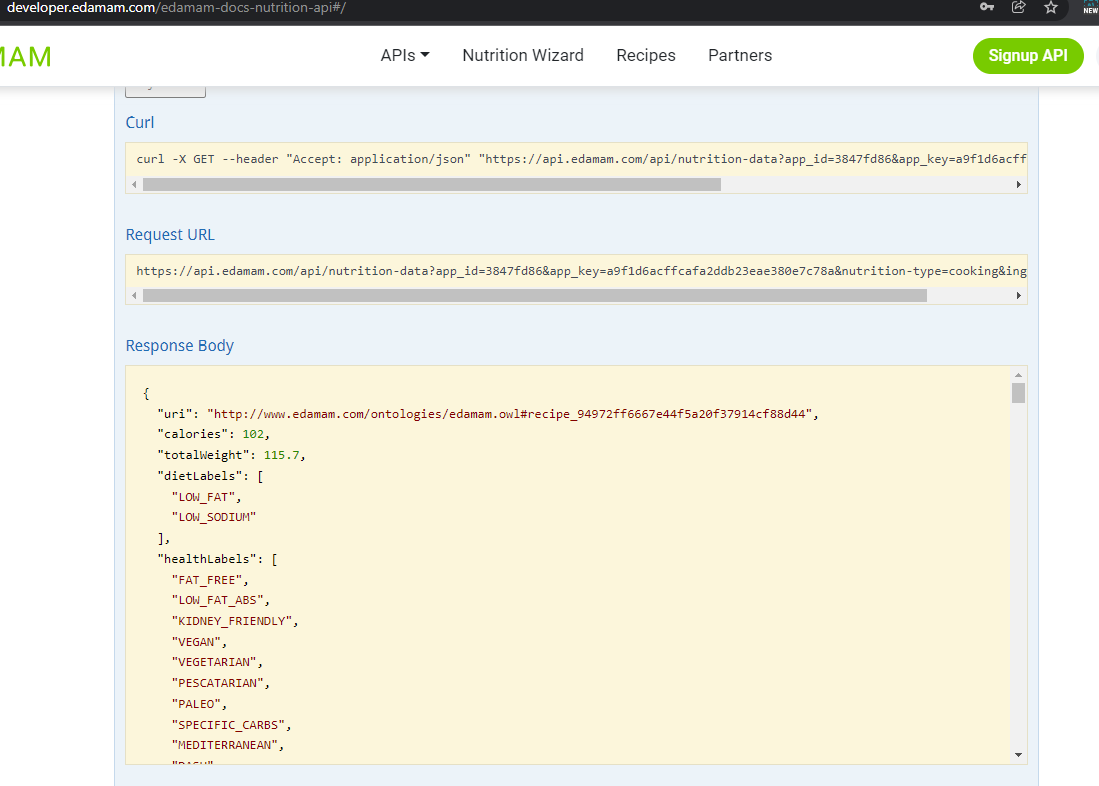This screenshot has width=1099, height=786.
Task: Click the Curl box horizontal scrollbar thumb
Action: [432, 184]
